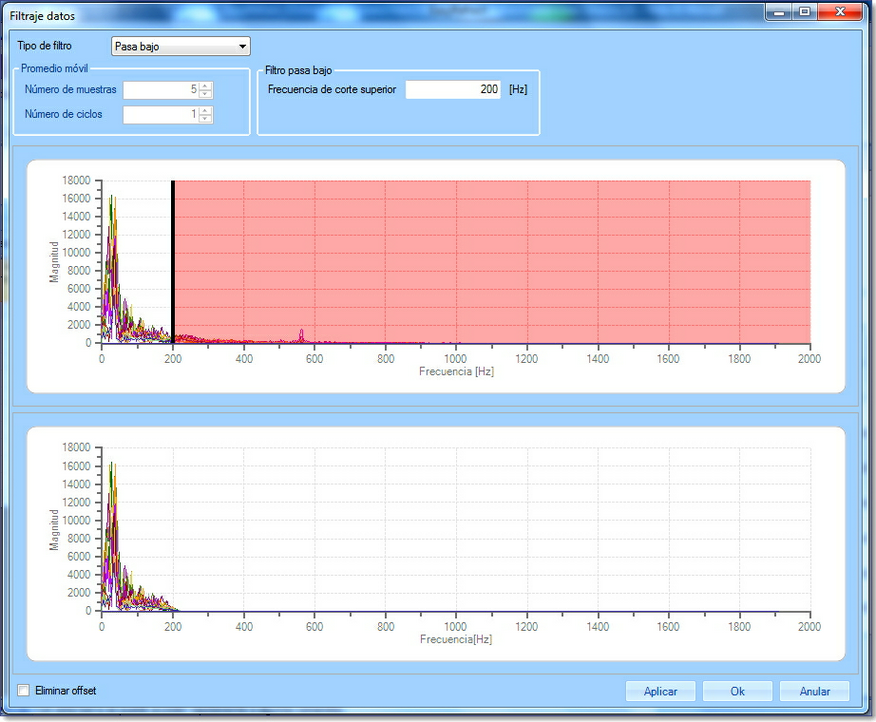
Task: Click the top chart 'Frecuencia [Hz]' axis label
Action: 456,371
